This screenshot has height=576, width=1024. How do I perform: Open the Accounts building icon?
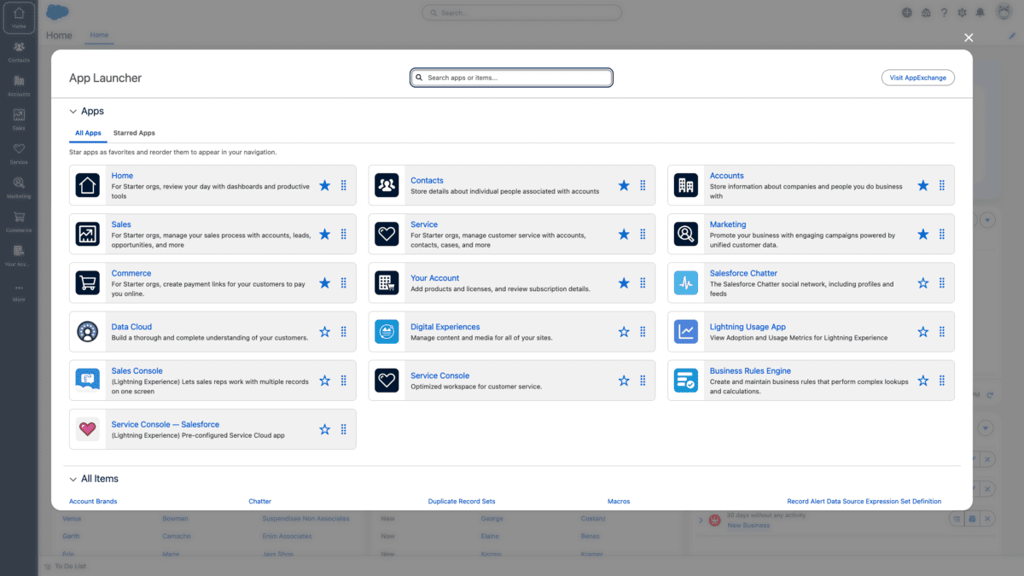point(686,185)
